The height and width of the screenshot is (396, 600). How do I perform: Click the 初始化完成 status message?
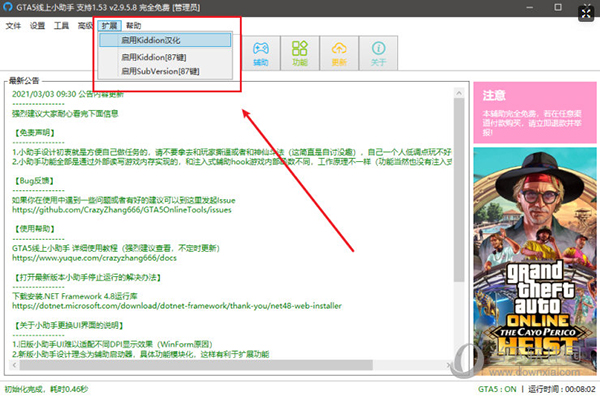pos(46,389)
